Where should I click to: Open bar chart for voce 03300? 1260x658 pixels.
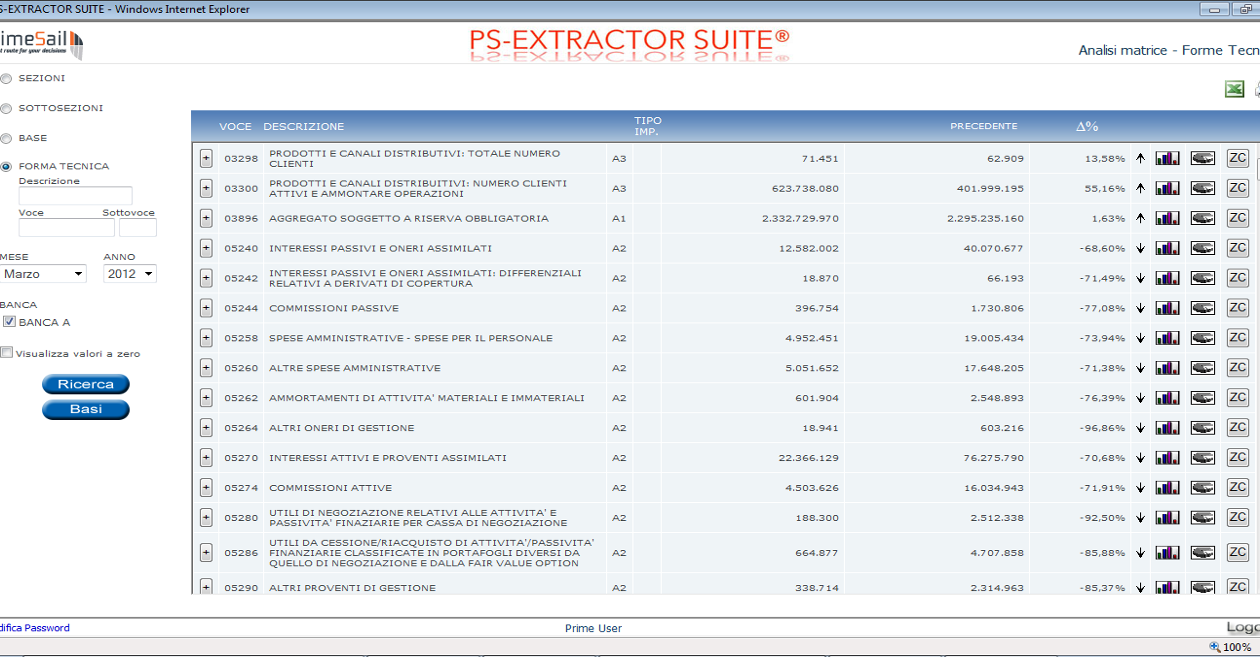point(1167,188)
